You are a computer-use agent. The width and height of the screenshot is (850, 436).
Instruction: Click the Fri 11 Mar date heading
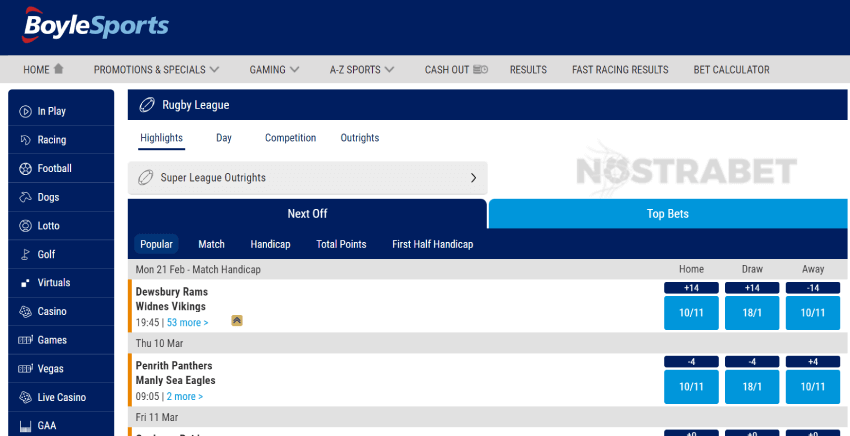click(x=157, y=417)
